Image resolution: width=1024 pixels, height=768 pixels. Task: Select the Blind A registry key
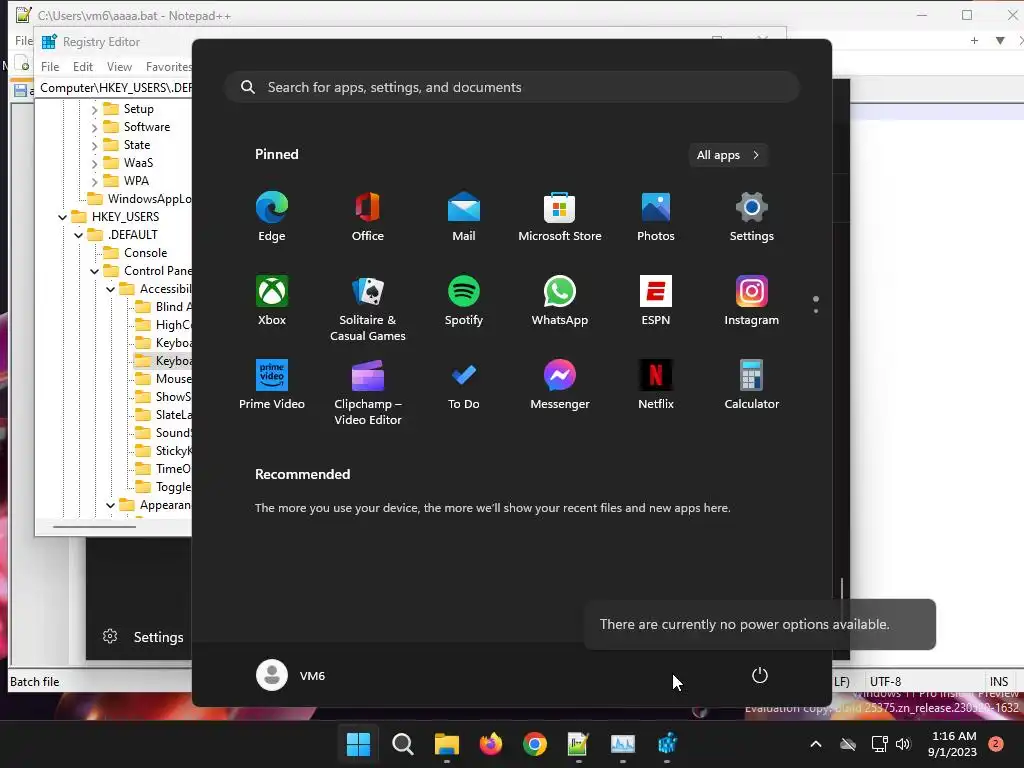(174, 307)
